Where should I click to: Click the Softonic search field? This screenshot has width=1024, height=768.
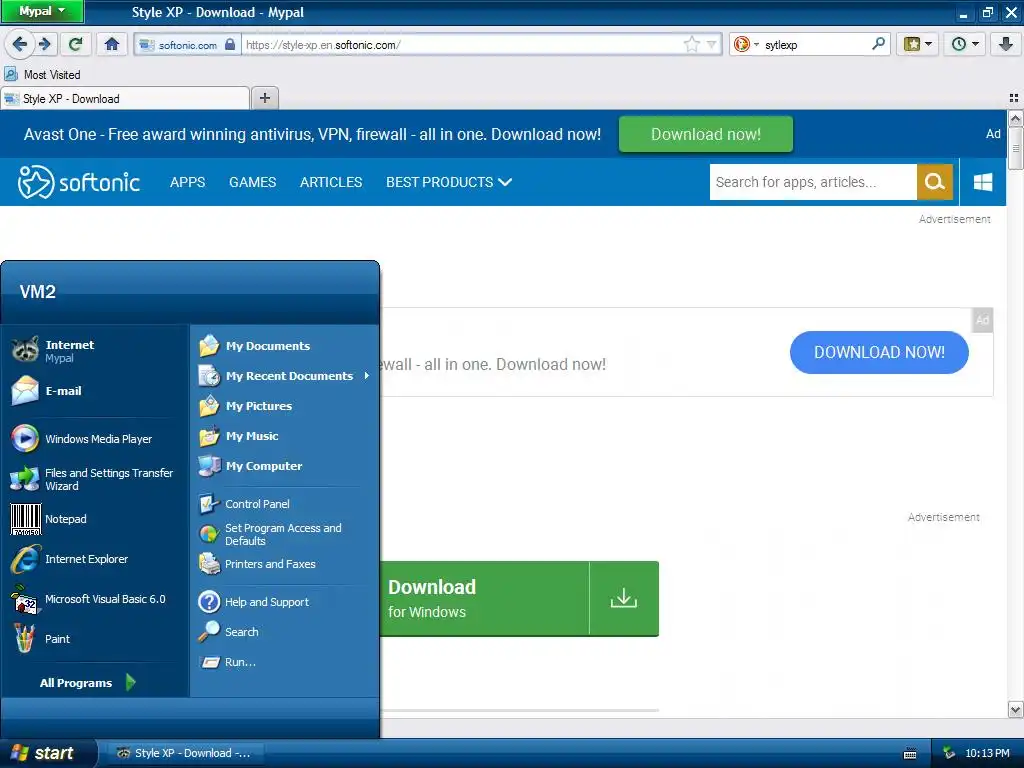(813, 182)
